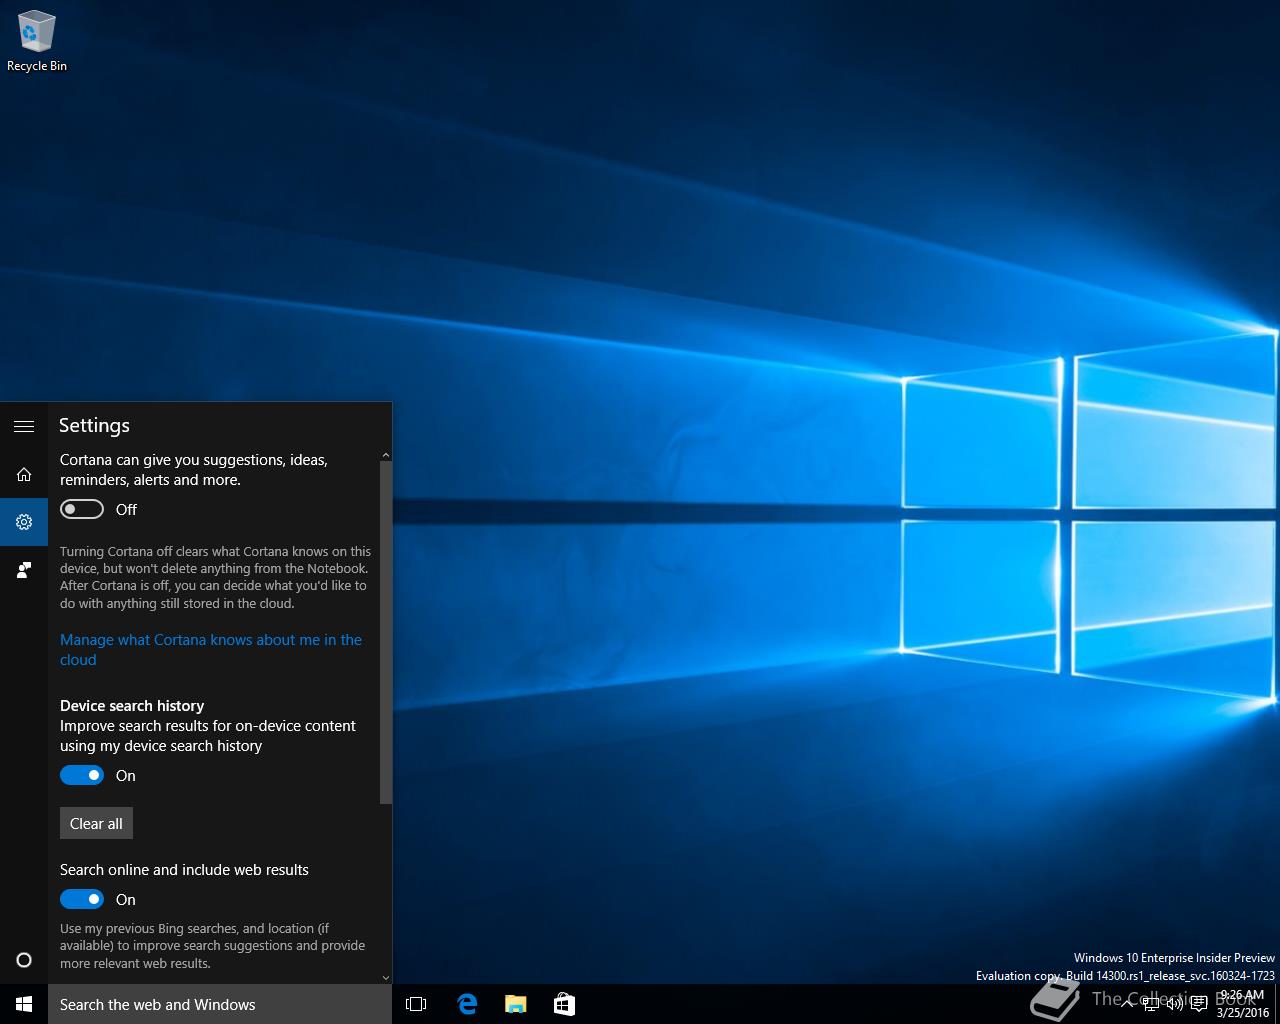This screenshot has height=1024, width=1280.
Task: Open Task View from the taskbar
Action: [x=416, y=1004]
